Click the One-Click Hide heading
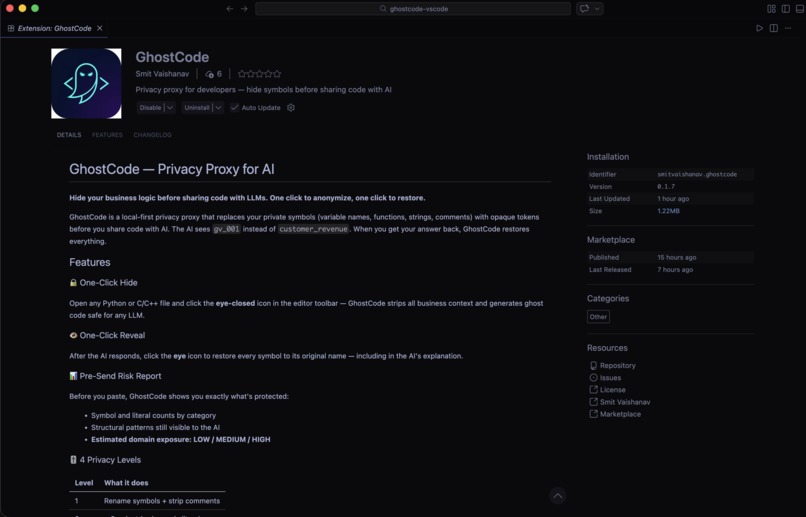This screenshot has height=517, width=806. [x=103, y=283]
